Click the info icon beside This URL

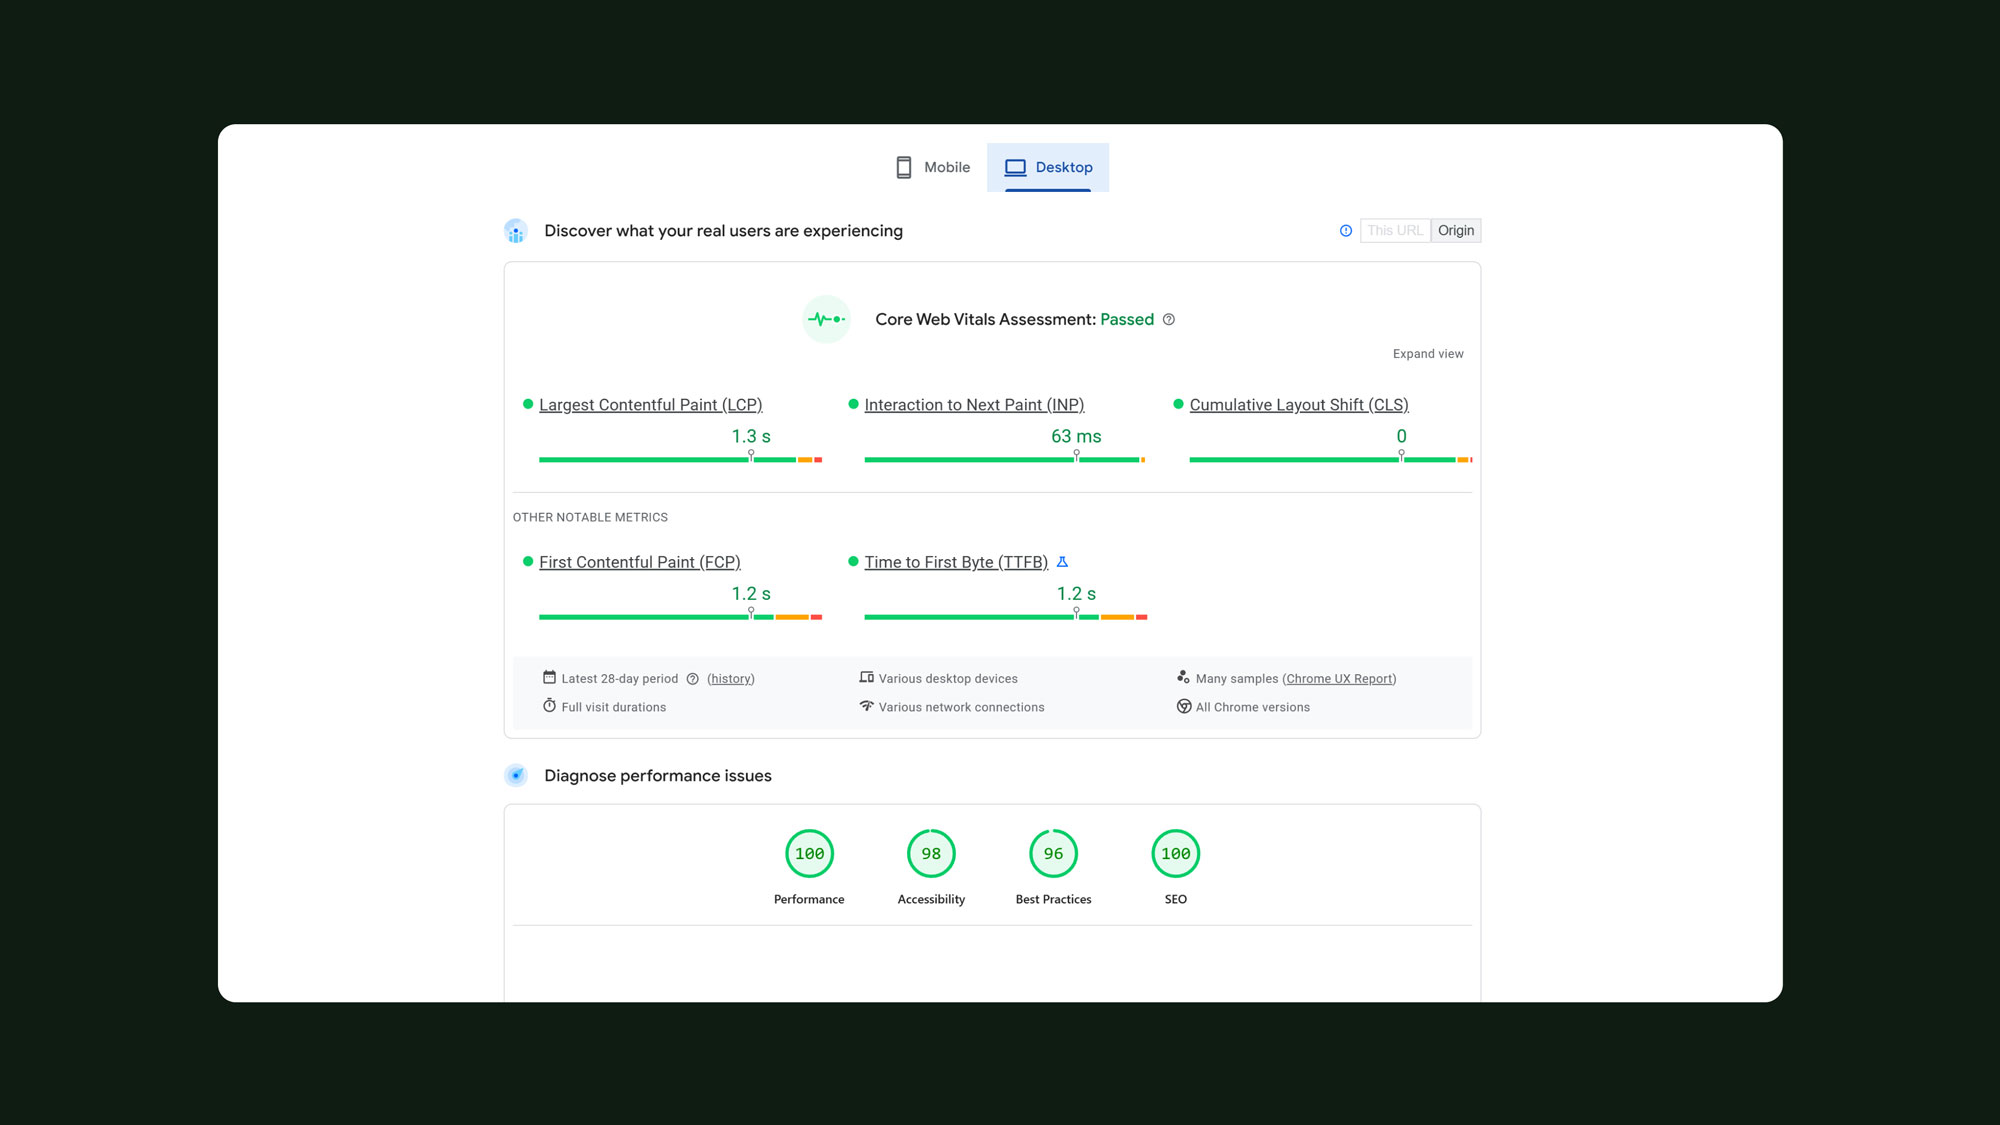pyautogui.click(x=1346, y=231)
